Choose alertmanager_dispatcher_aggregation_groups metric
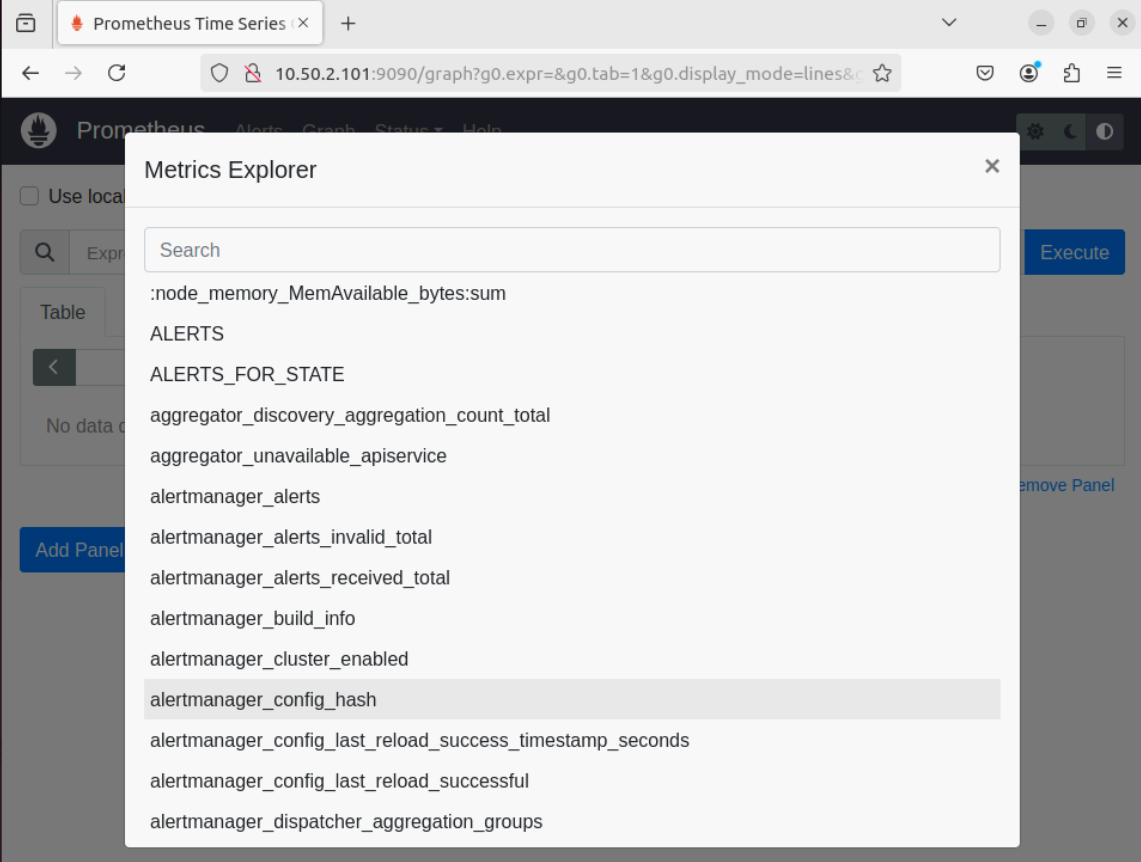The image size is (1141, 862). tap(572, 822)
